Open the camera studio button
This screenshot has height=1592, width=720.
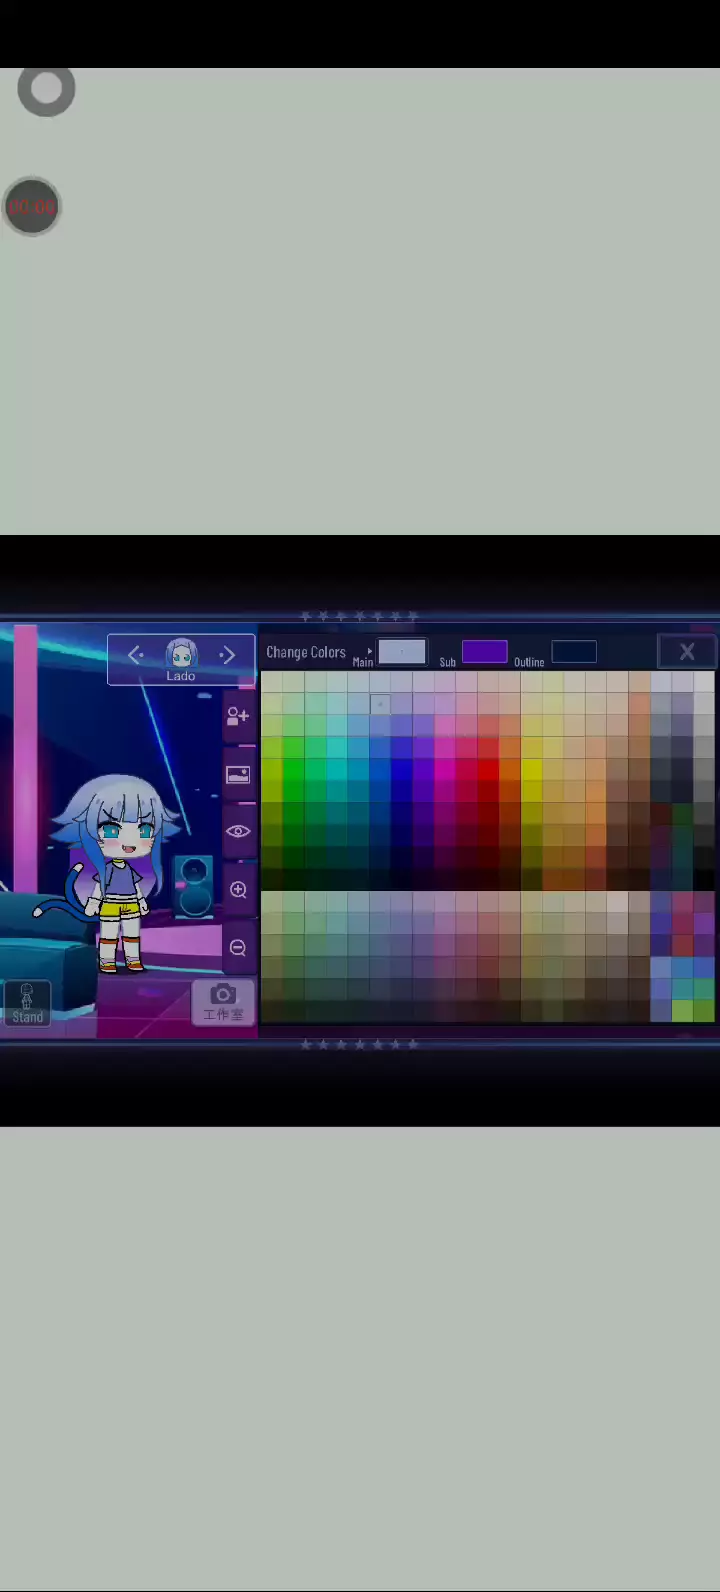pos(223,1001)
